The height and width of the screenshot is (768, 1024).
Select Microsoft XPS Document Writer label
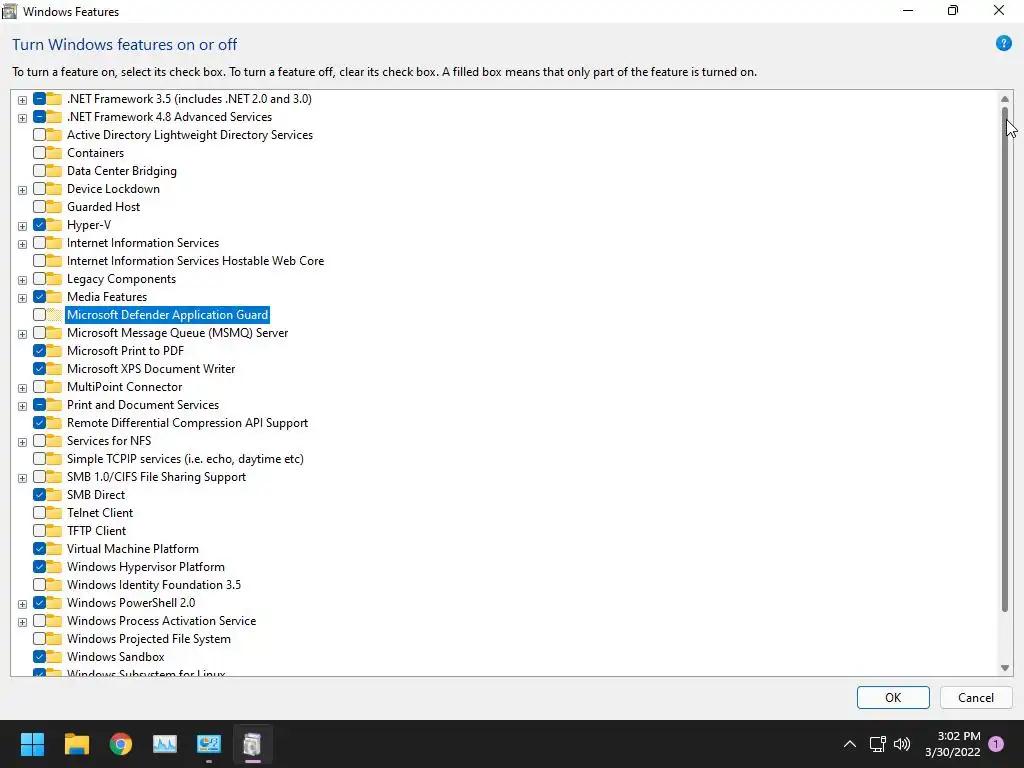click(x=151, y=369)
